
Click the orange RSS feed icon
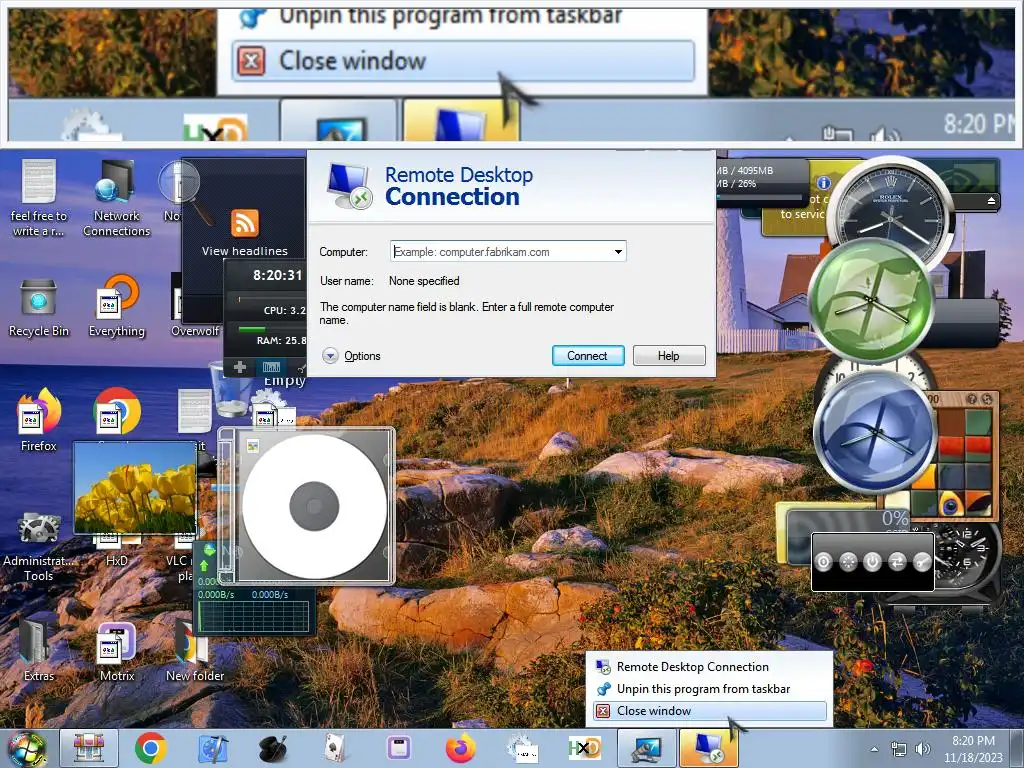(245, 223)
